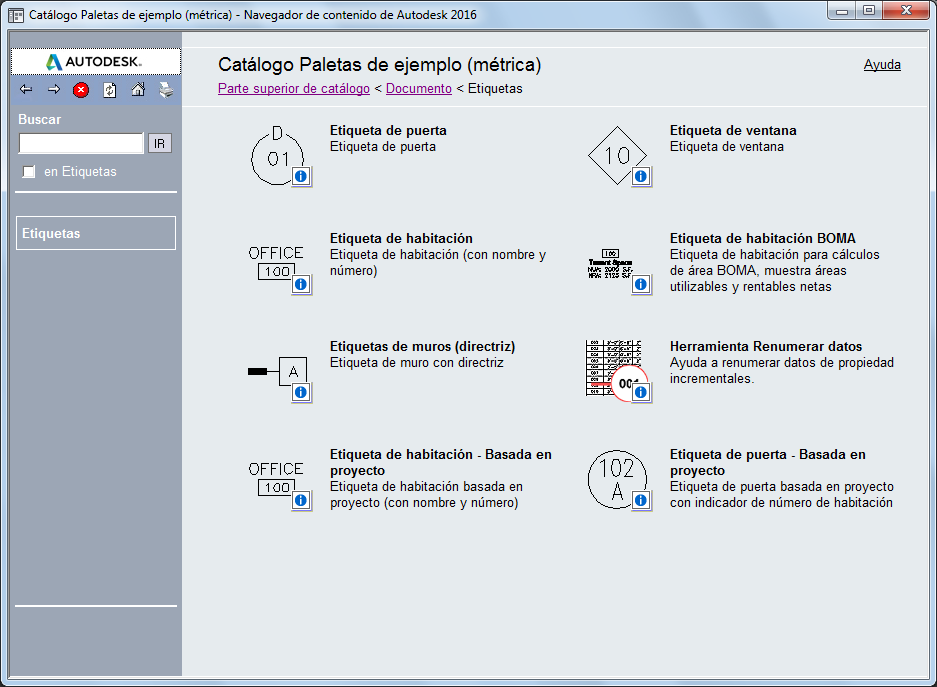
Task: Open info icon for Etiqueta de ventana
Action: click(641, 176)
